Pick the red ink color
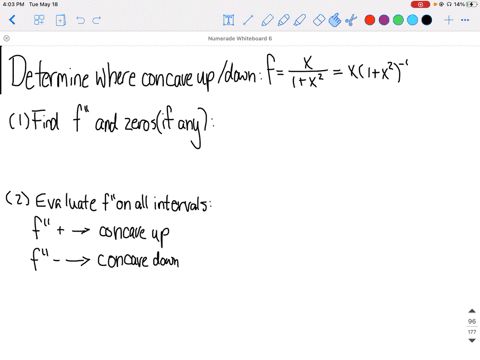Screen dimensions: 480x360 pos(370,20)
